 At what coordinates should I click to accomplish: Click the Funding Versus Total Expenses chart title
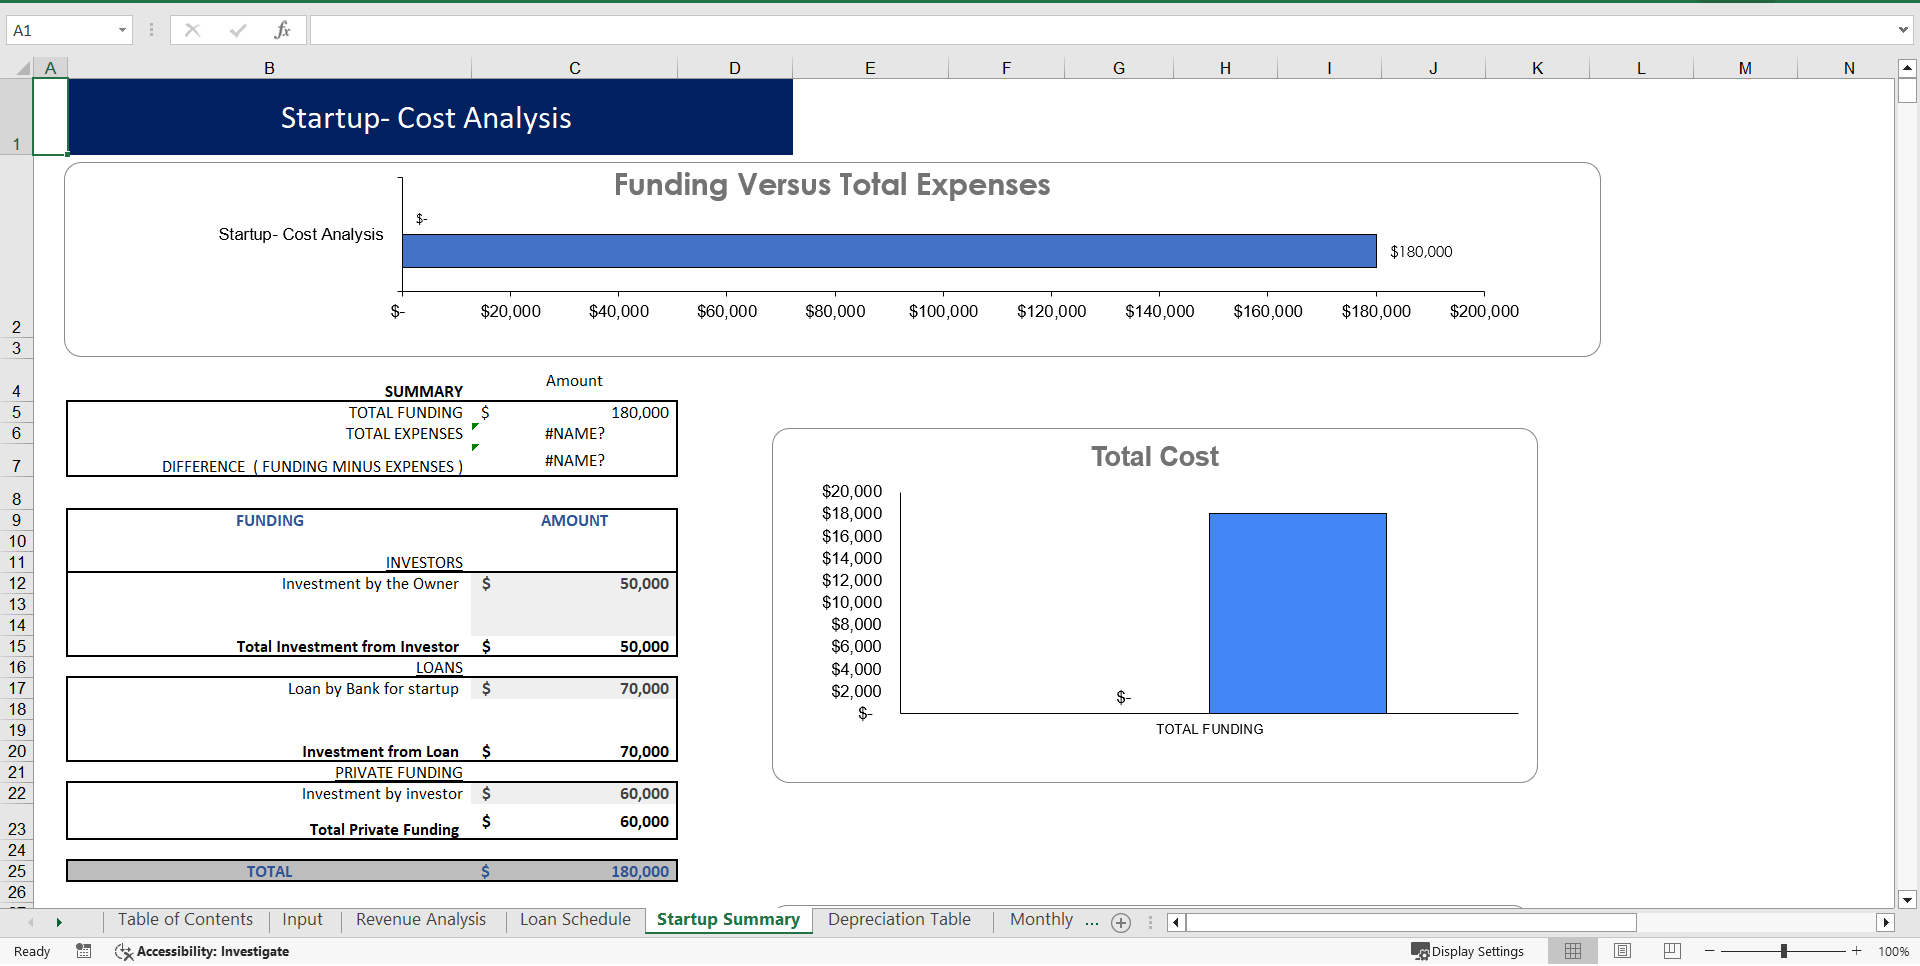point(832,185)
